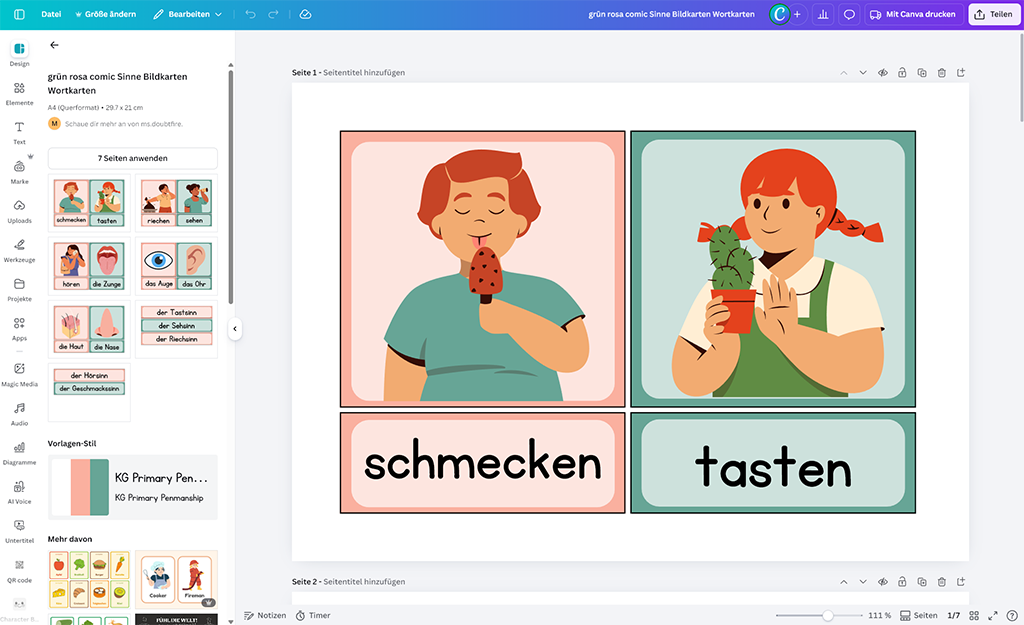1024x625 pixels.
Task: Move Seite 1 up
Action: pos(843,72)
